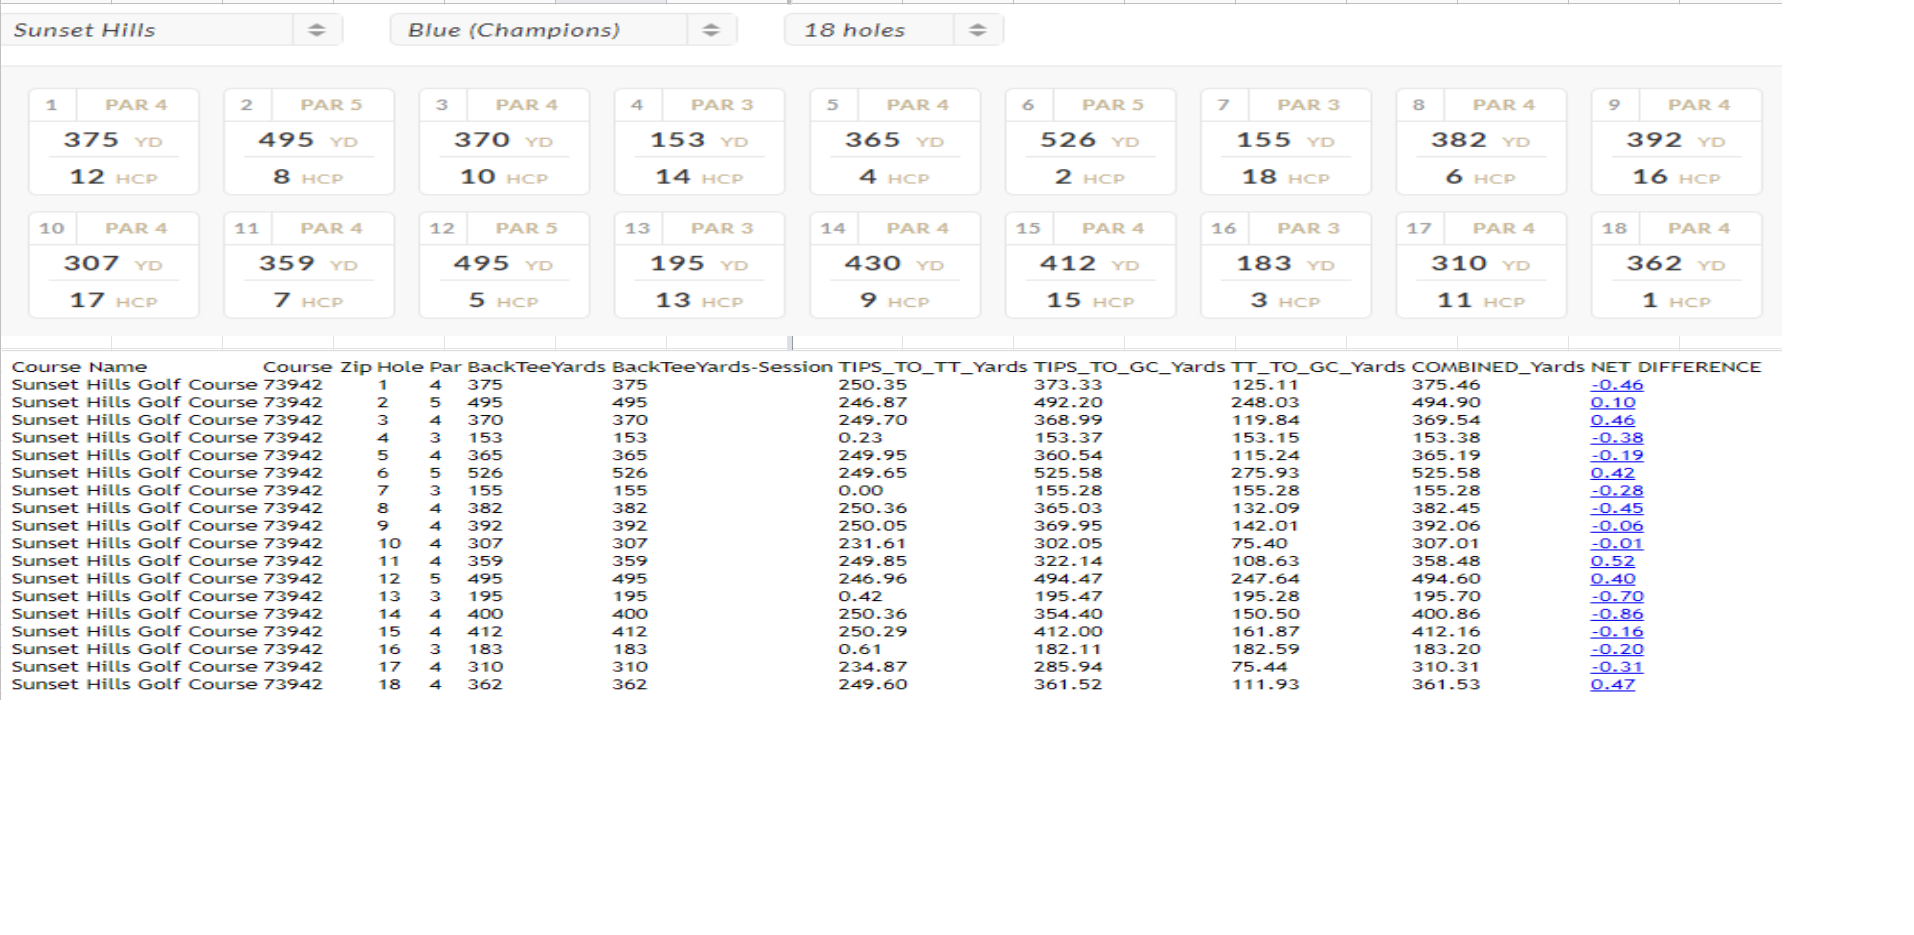
Task: Open net difference link -0.06 for hole 9
Action: tap(1617, 526)
